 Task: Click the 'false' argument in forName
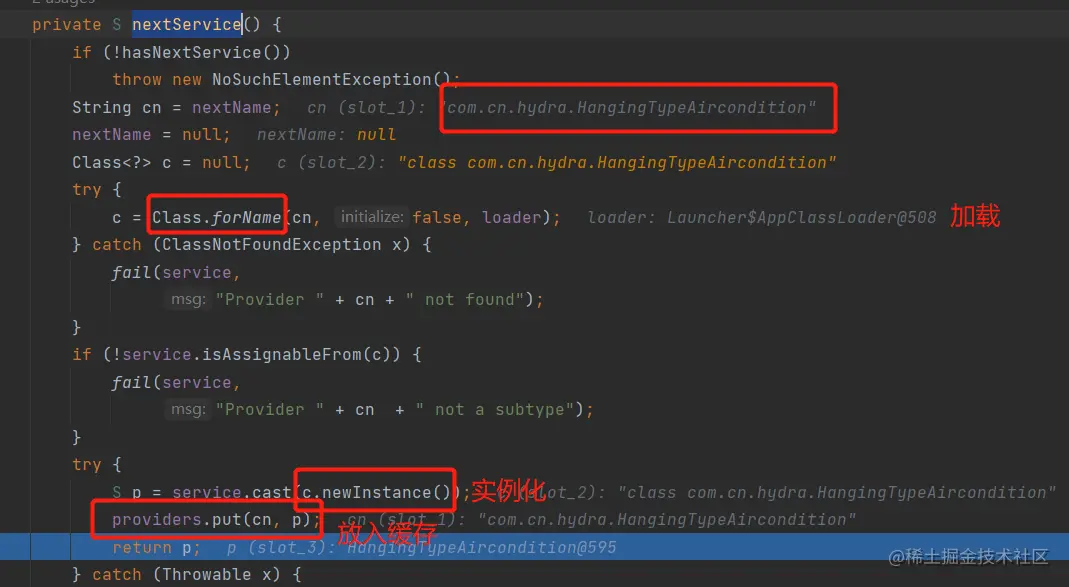coord(436,217)
